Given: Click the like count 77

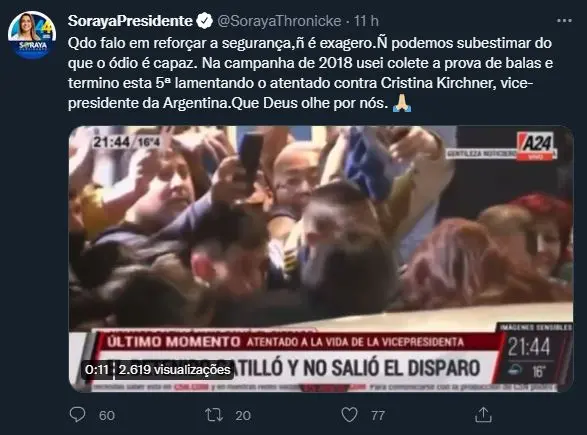Looking at the screenshot, I should pos(378,415).
